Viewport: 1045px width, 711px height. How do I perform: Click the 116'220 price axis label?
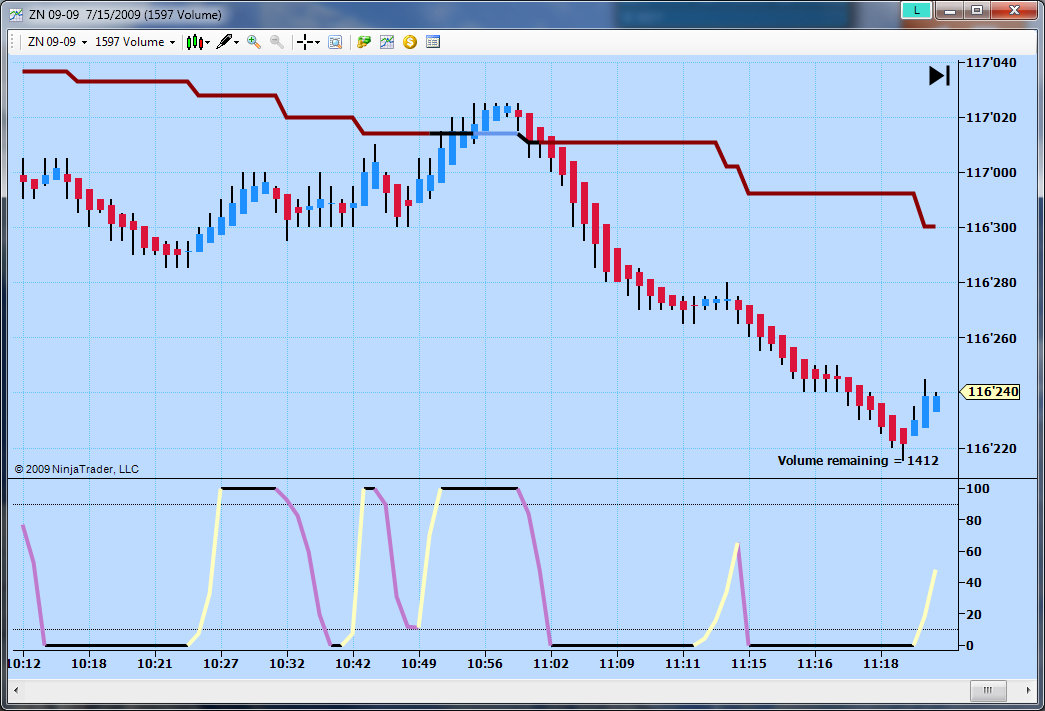point(991,448)
